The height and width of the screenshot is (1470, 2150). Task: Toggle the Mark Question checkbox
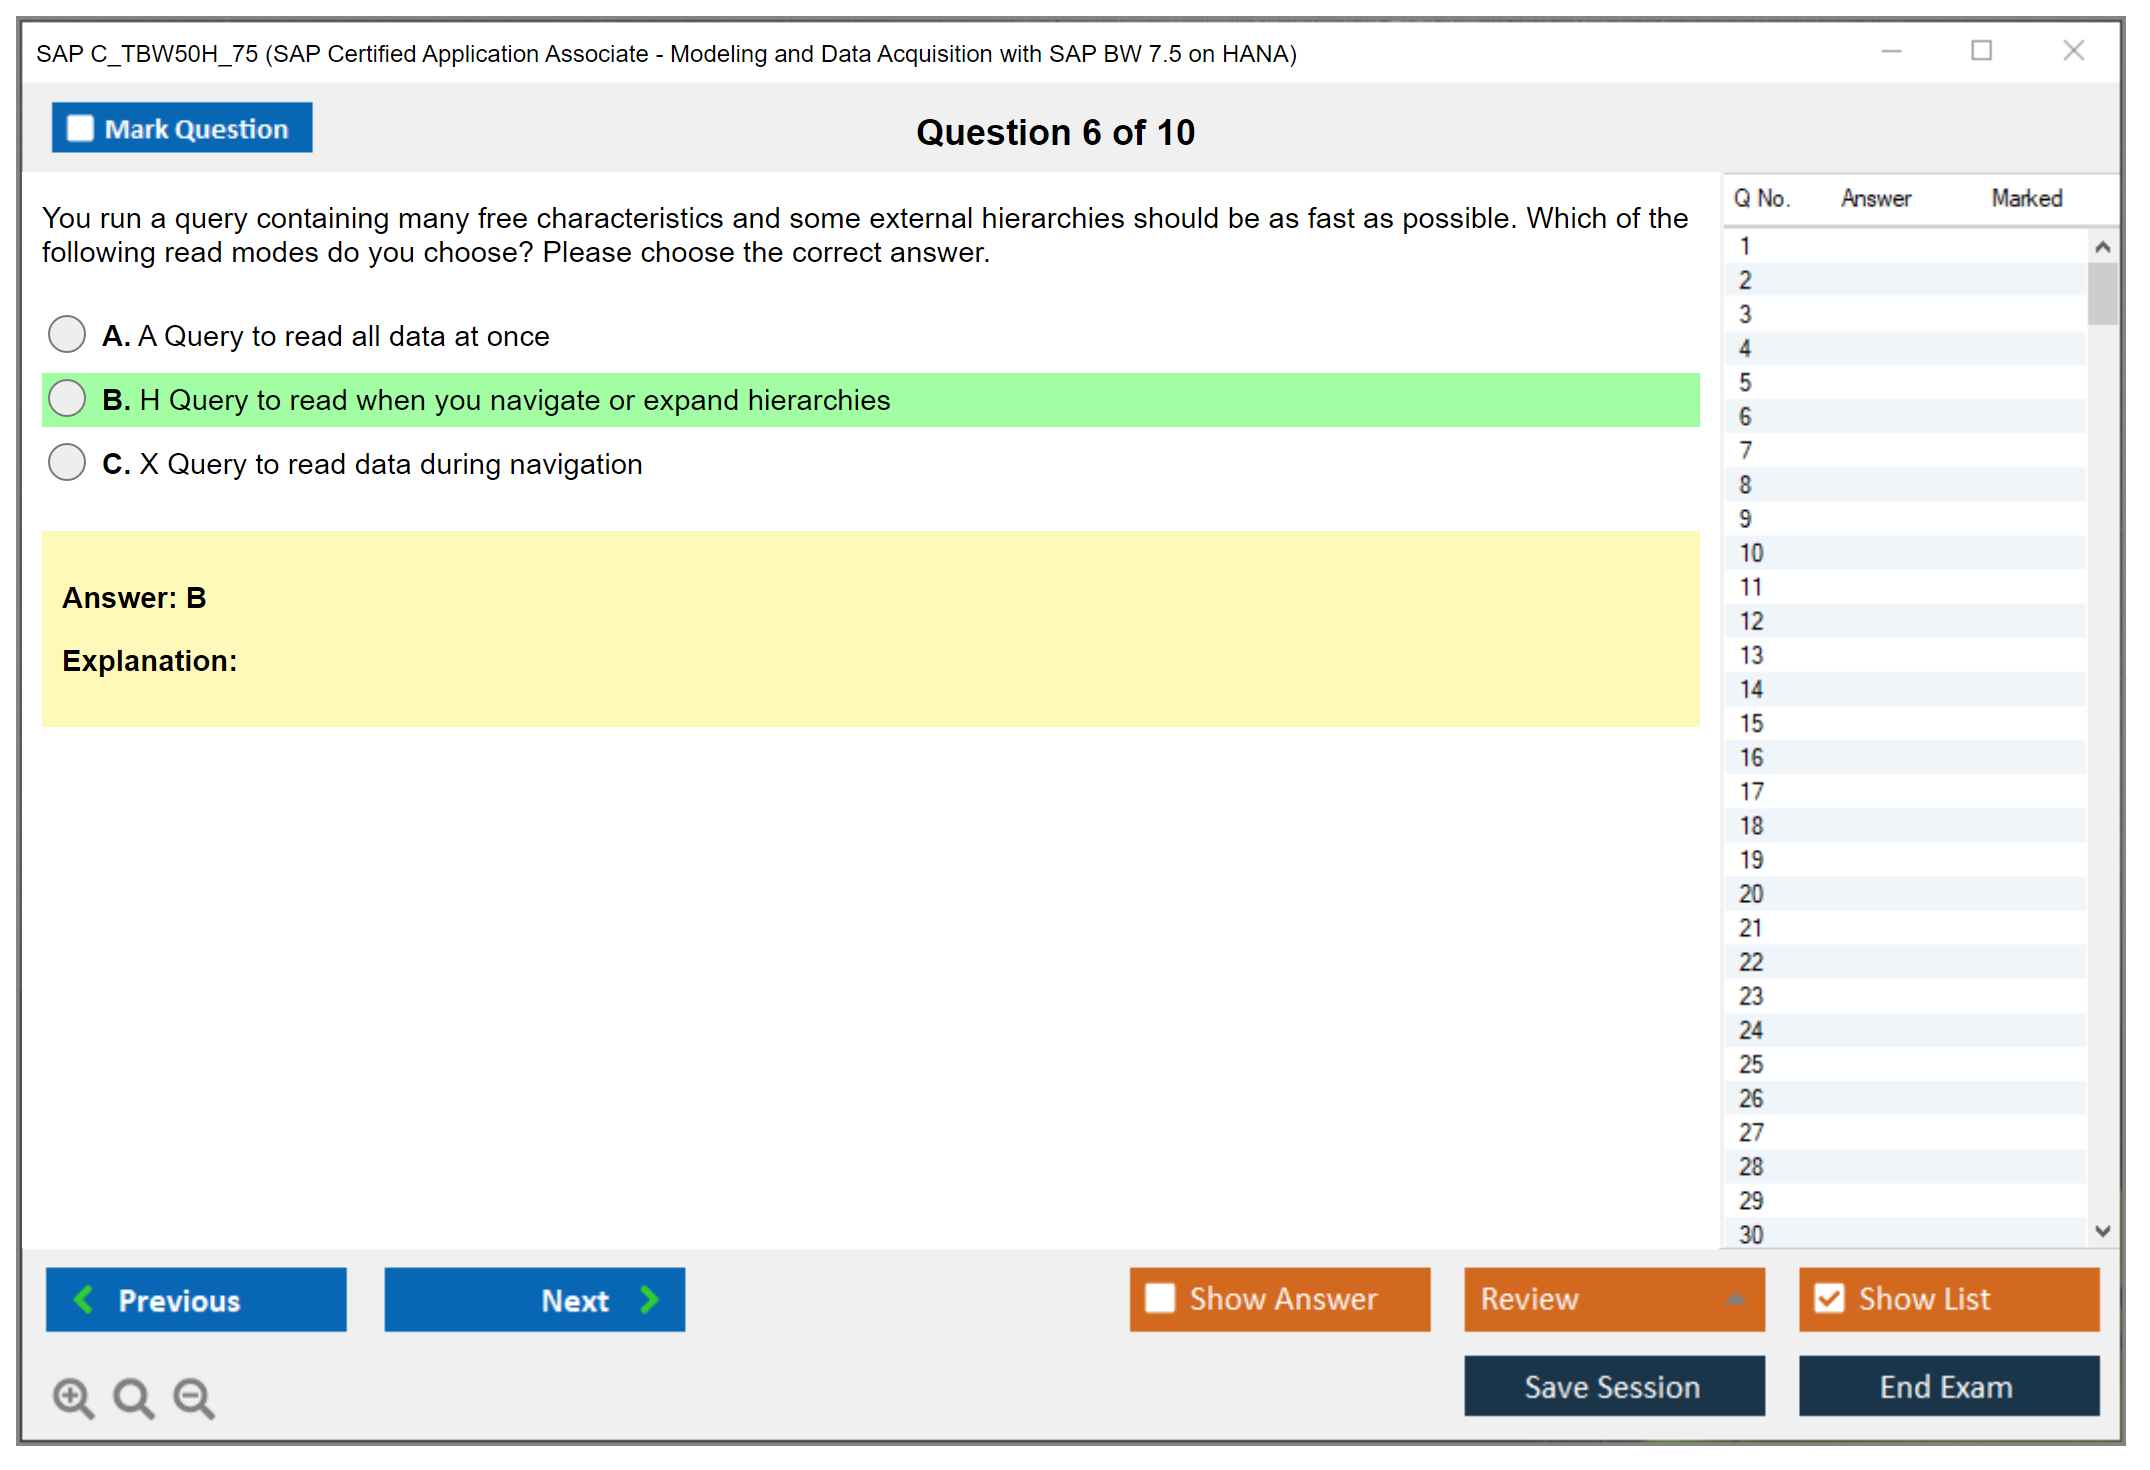pos(80,128)
